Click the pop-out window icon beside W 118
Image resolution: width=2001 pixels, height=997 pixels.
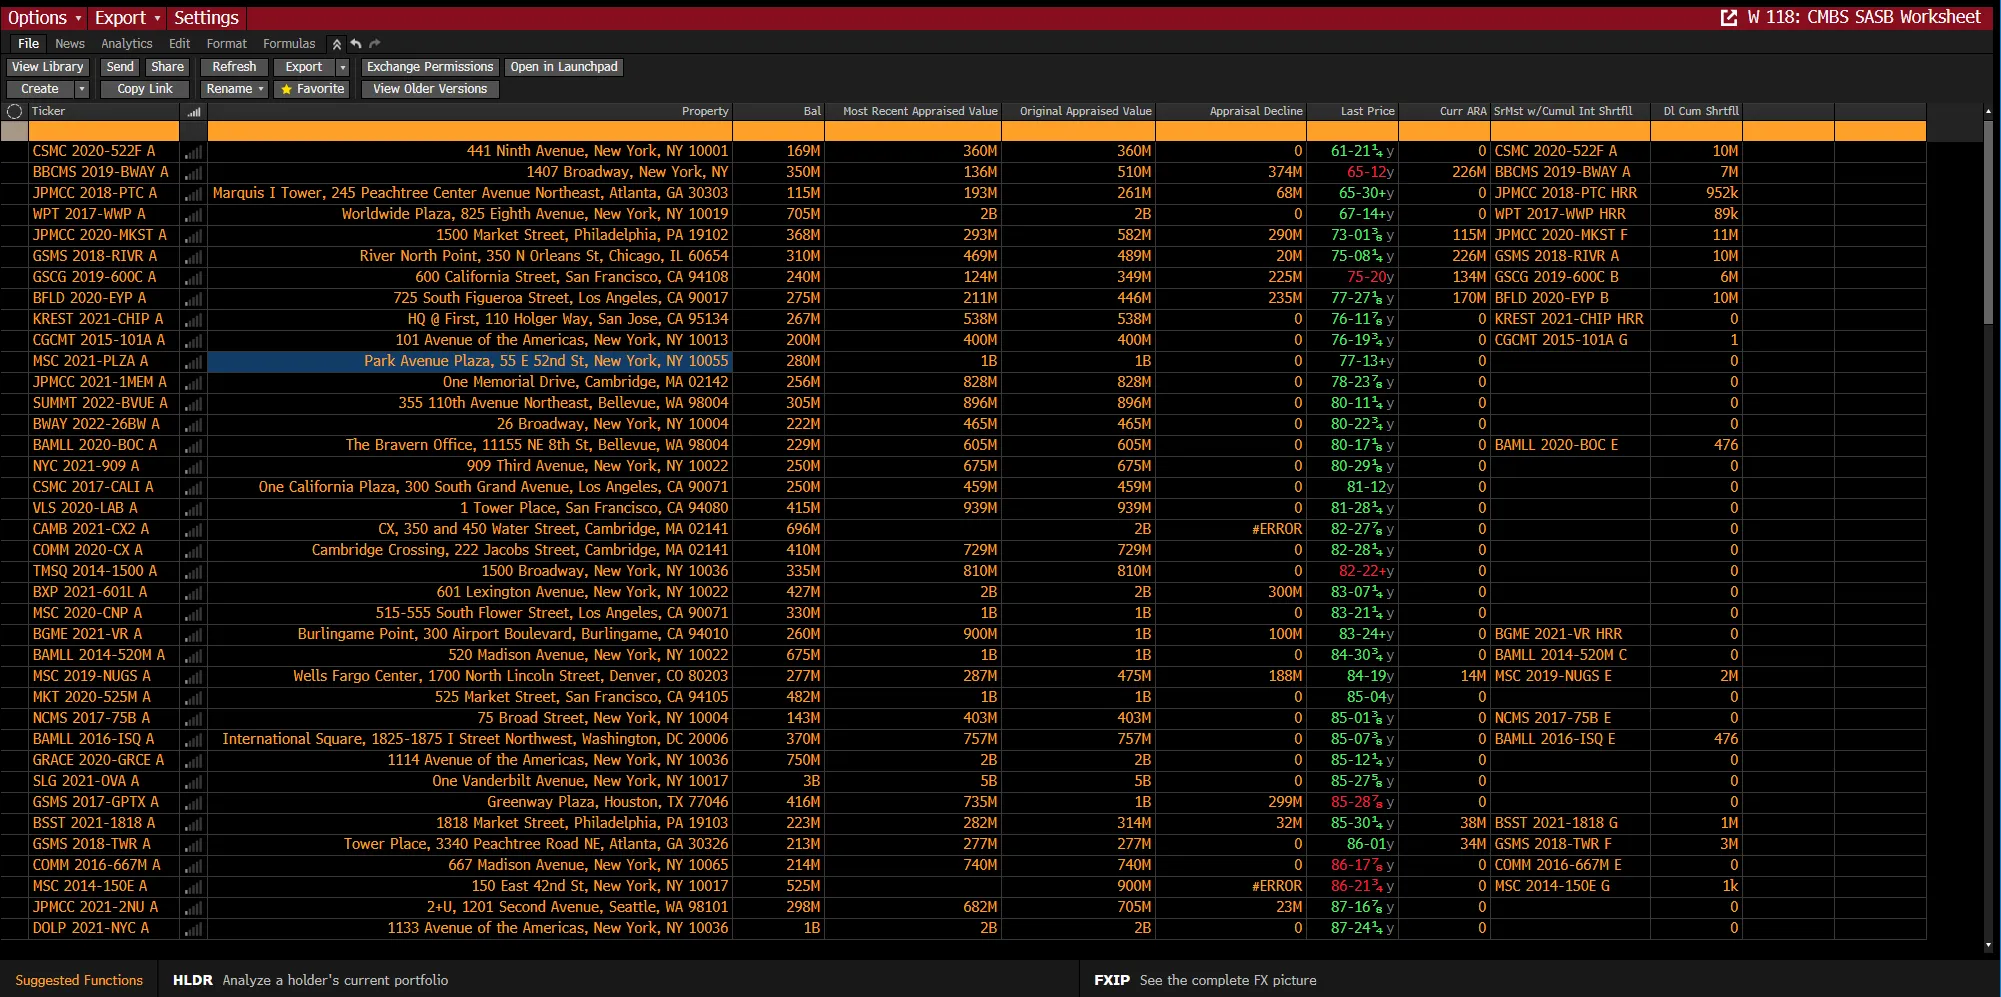(x=1728, y=18)
